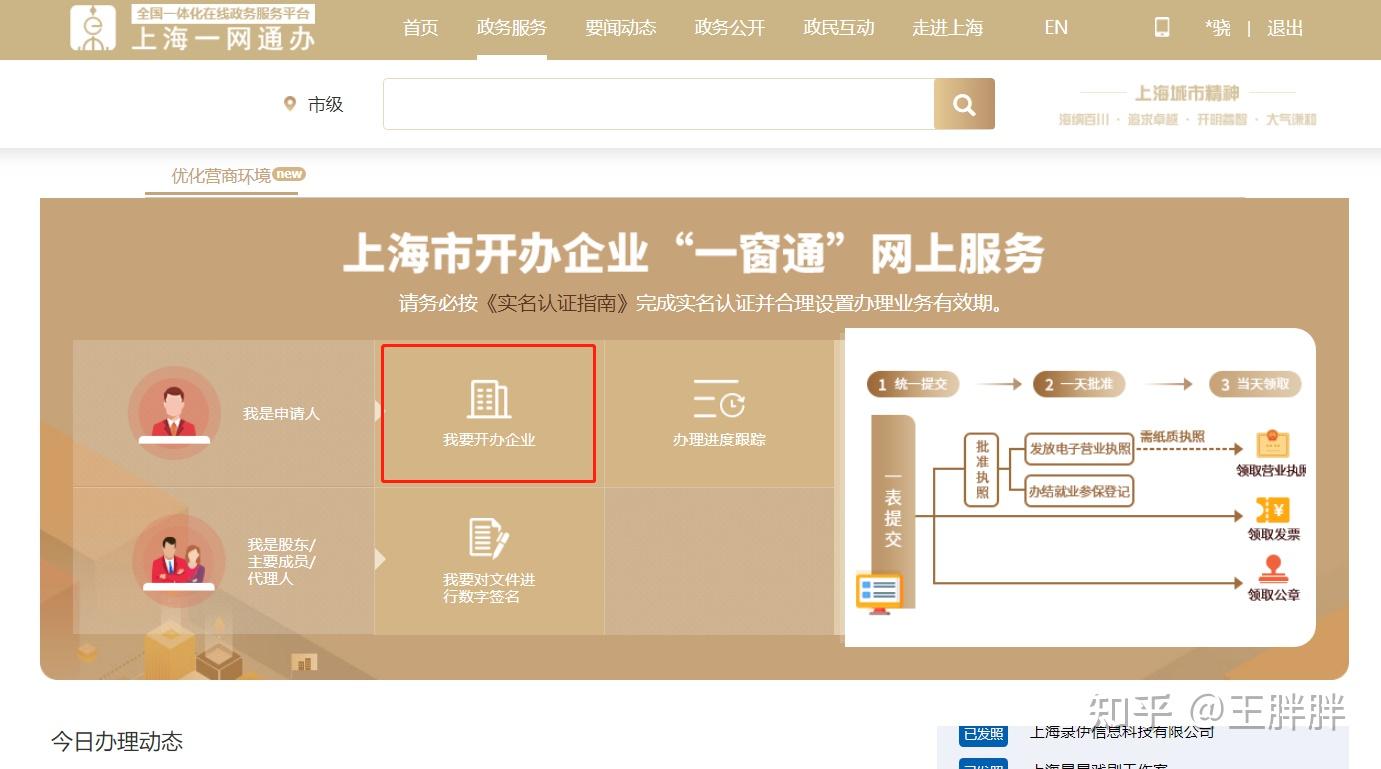Click the 需纸质执照 flowchart label
1381x769 pixels.
coord(1172,437)
